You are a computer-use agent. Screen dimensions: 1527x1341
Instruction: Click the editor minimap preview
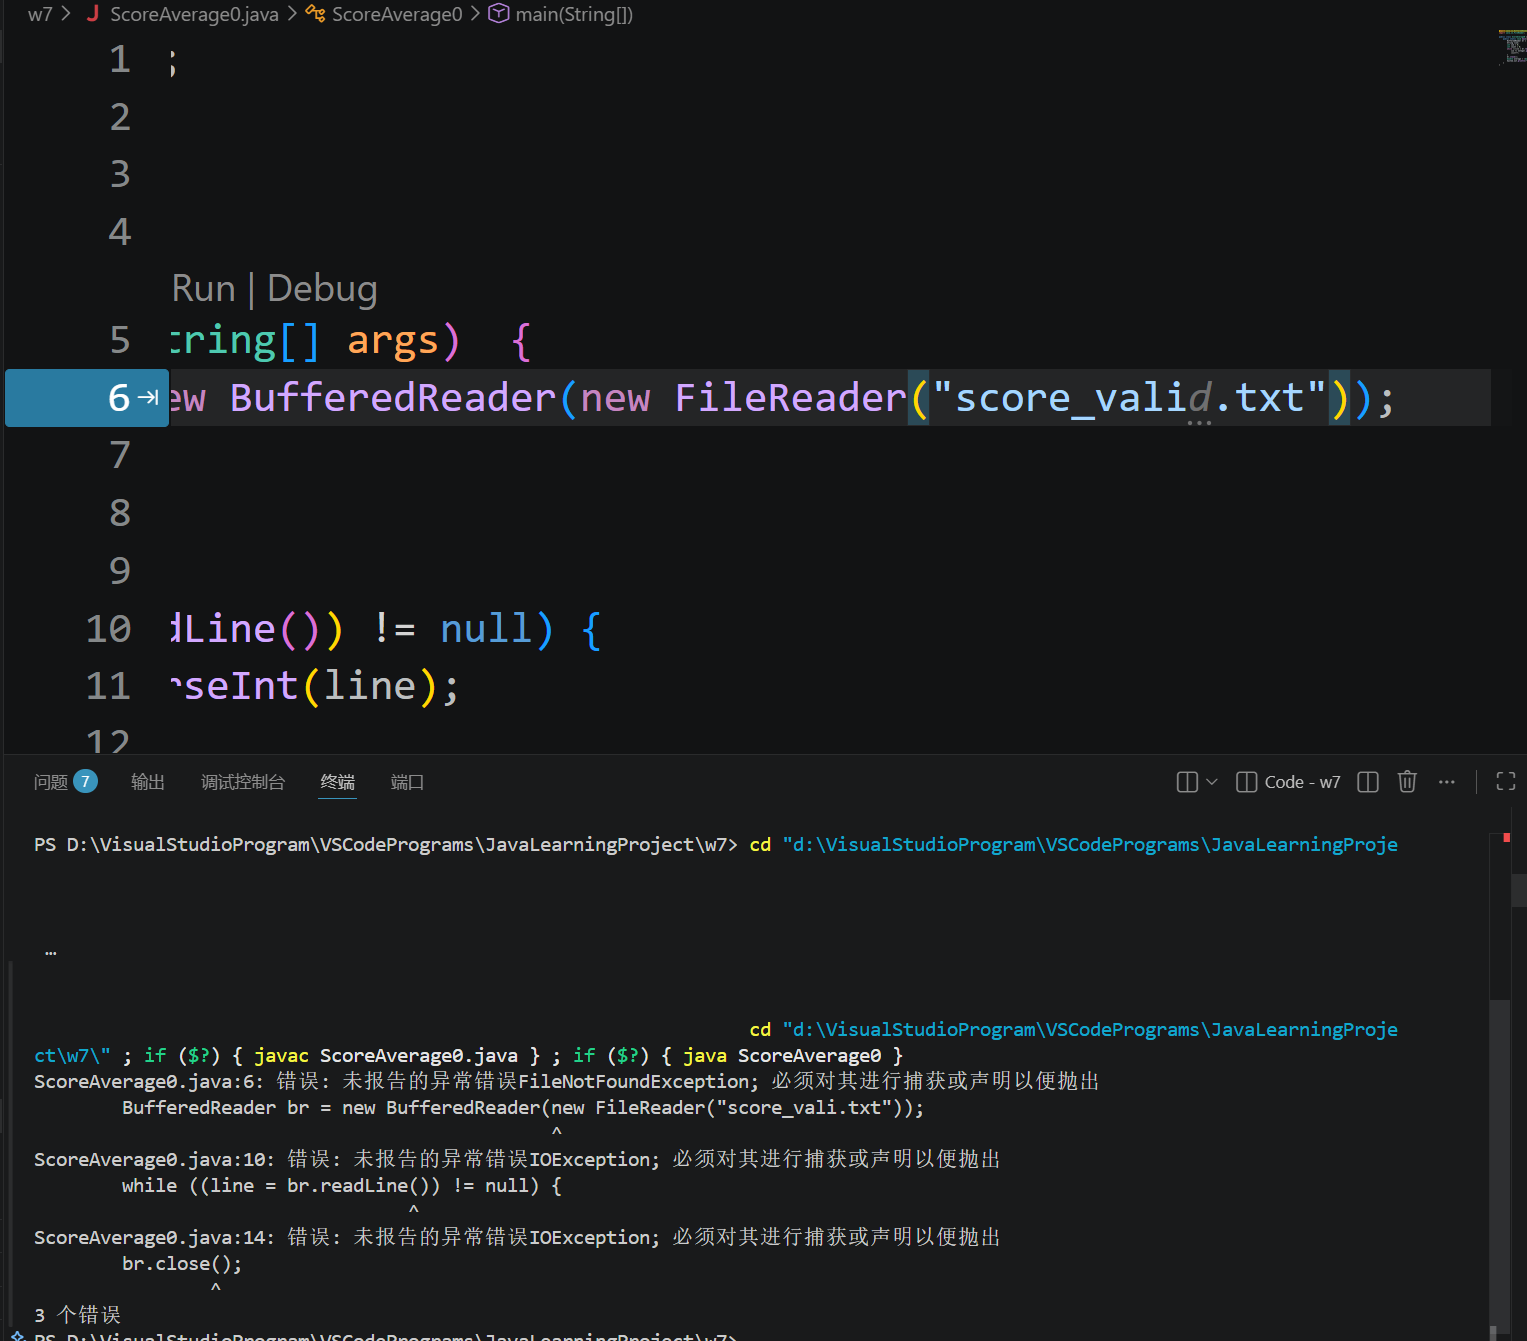point(1511,47)
